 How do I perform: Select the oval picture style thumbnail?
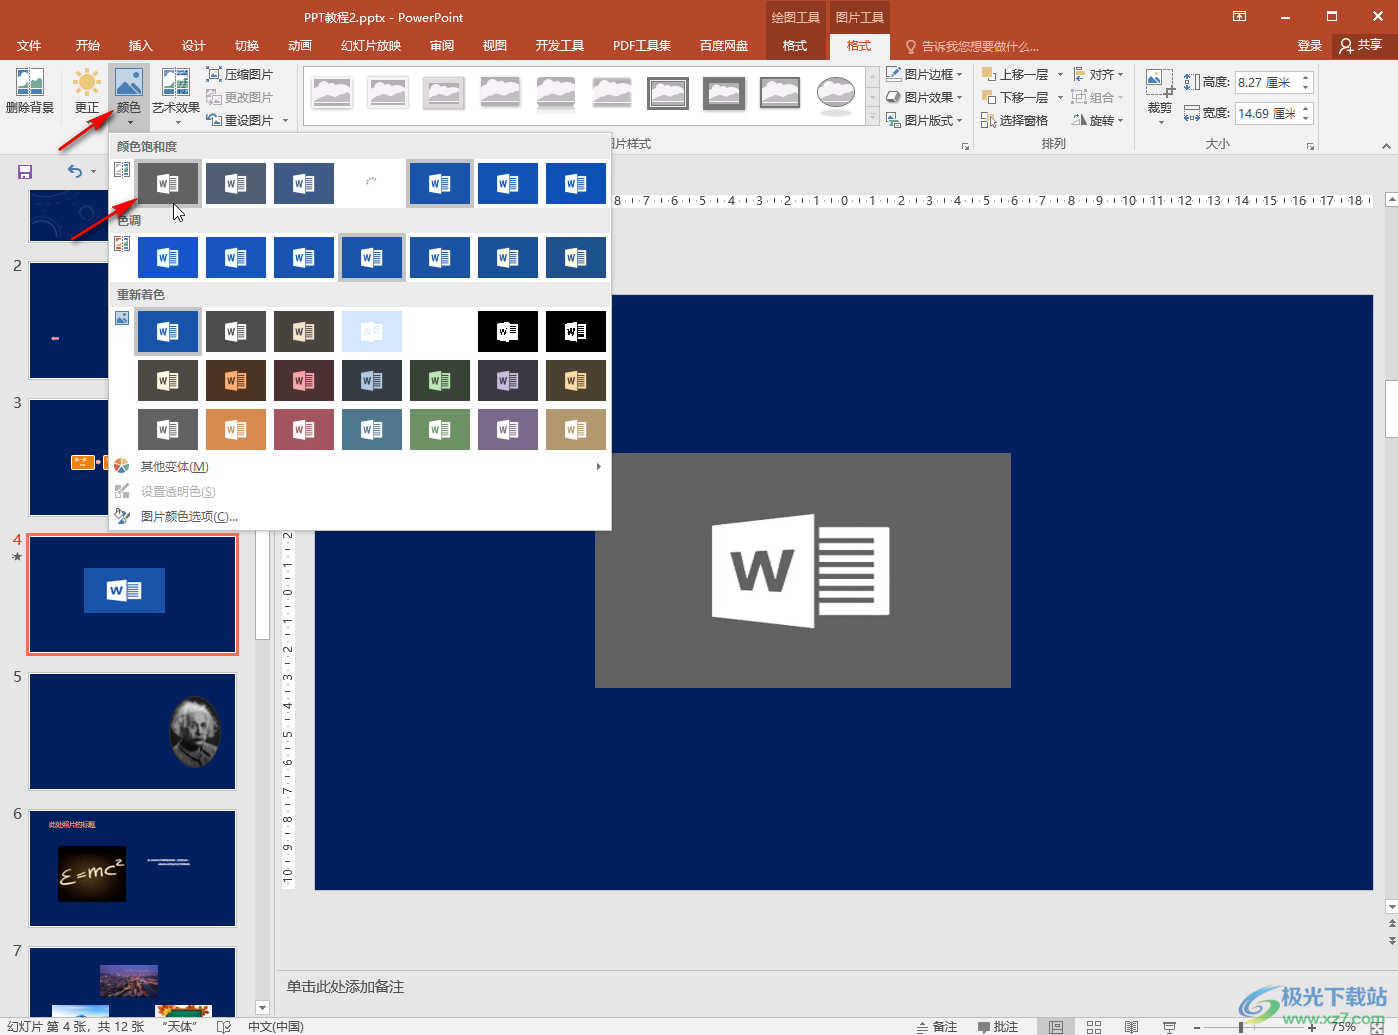[835, 93]
